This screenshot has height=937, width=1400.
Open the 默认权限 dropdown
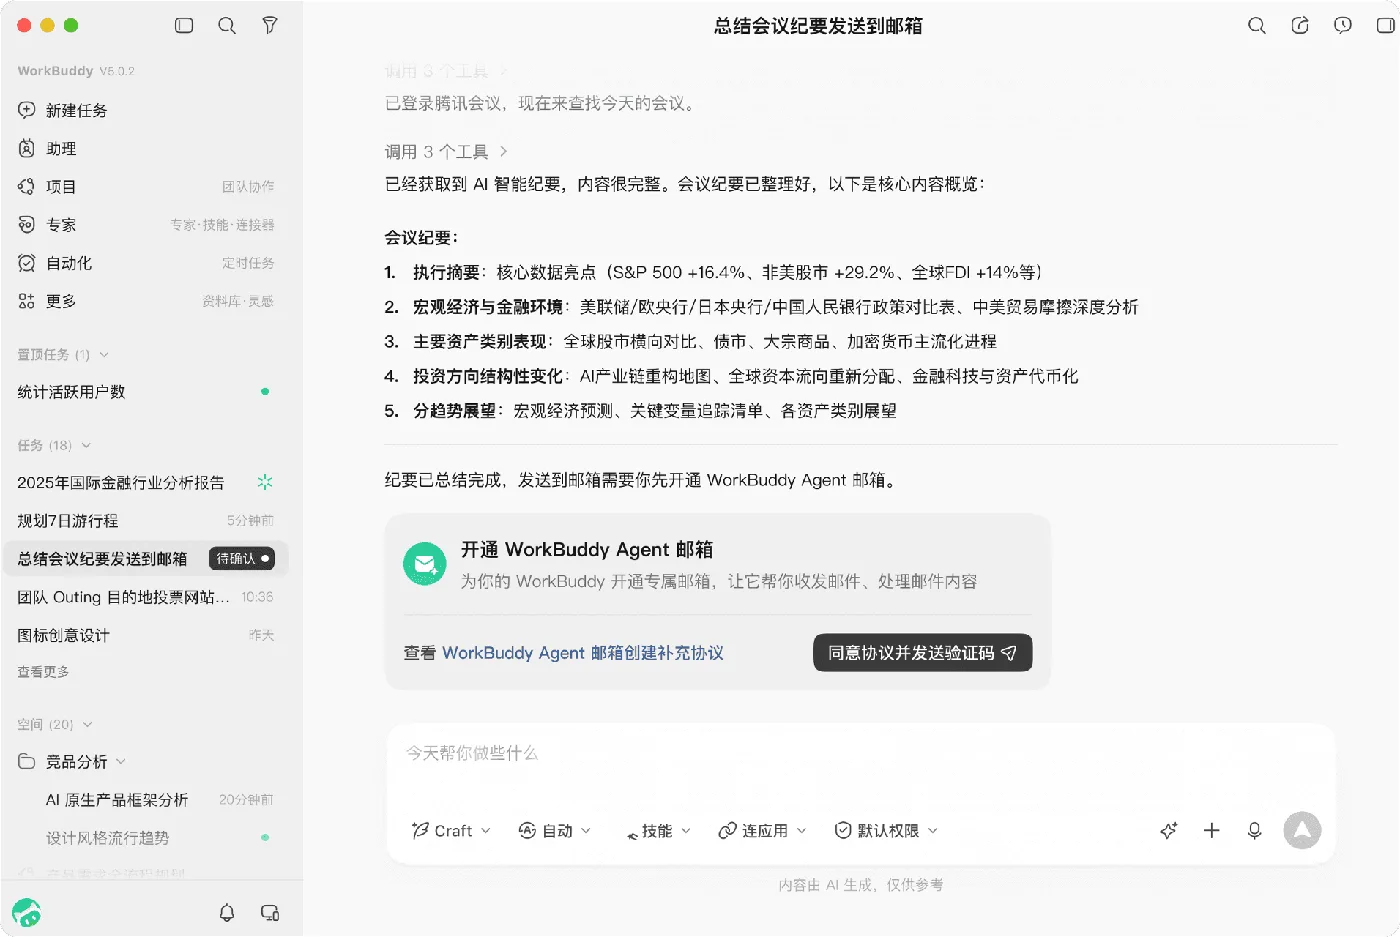tap(886, 830)
